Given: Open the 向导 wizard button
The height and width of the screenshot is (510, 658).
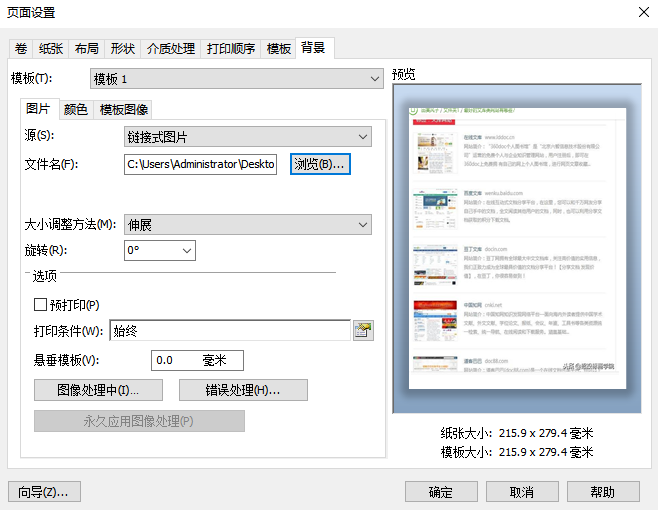Looking at the screenshot, I should (x=43, y=492).
